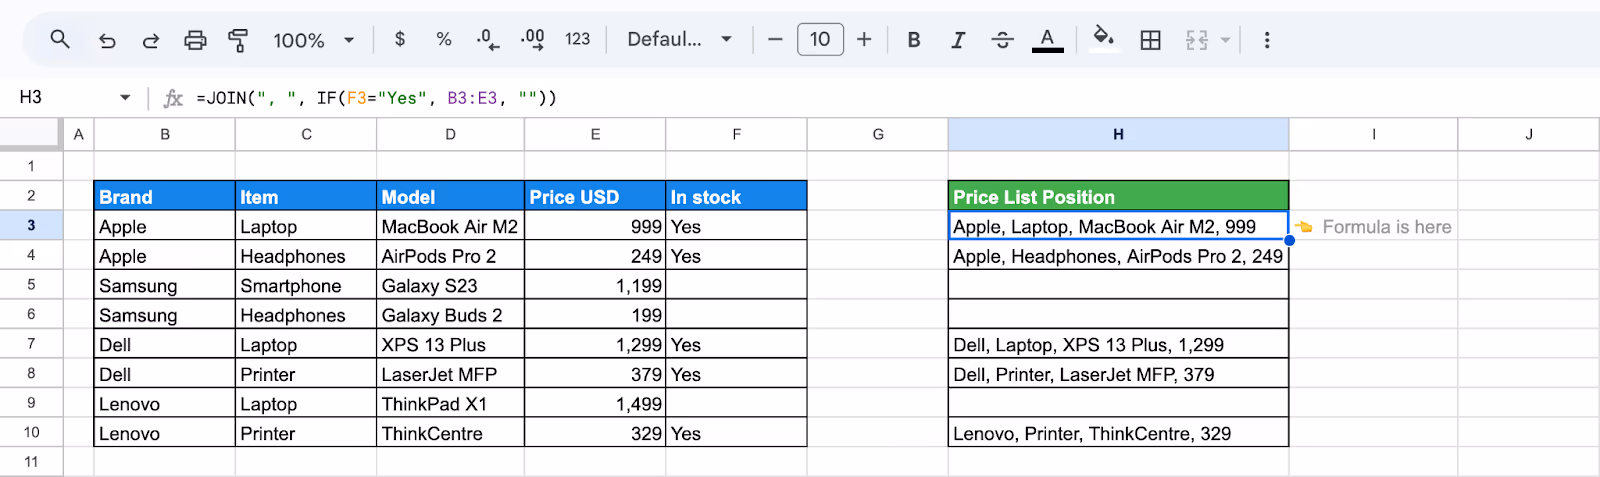
Task: Click the Brand header cell
Action: pyautogui.click(x=165, y=196)
